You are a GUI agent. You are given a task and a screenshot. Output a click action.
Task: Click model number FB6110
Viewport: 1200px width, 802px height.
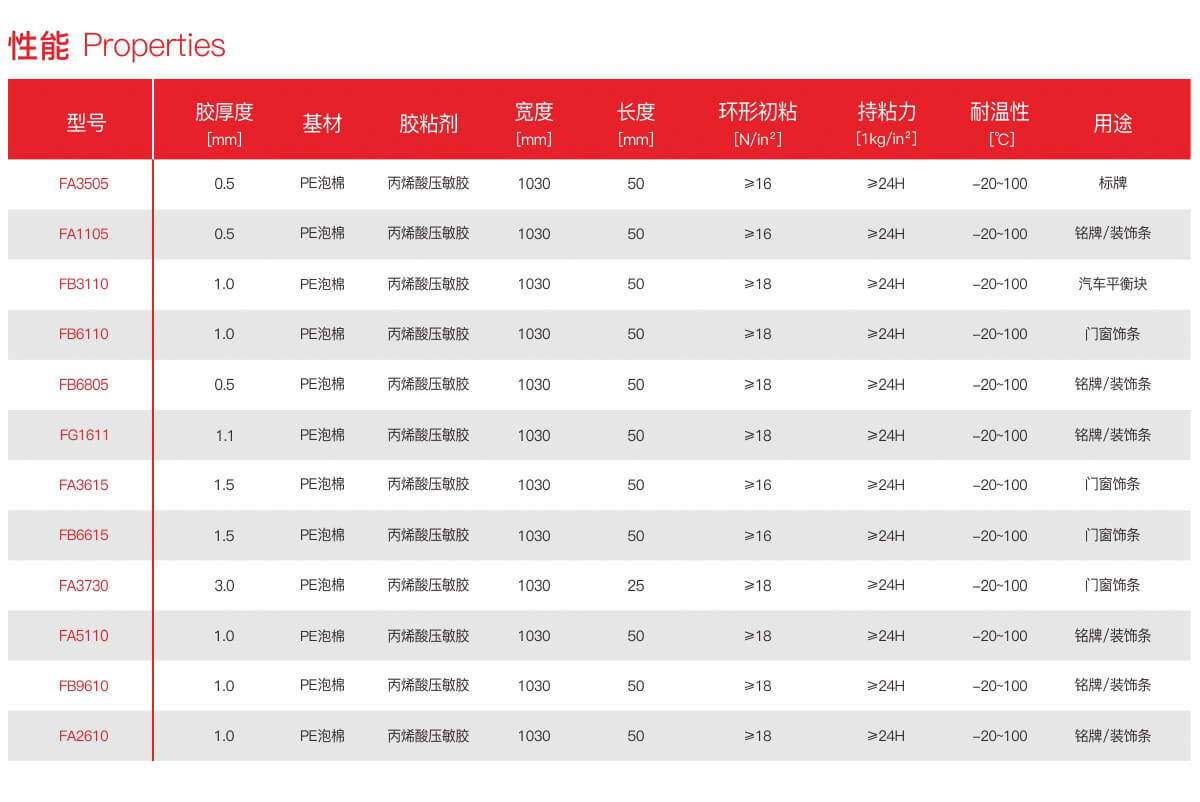83,334
